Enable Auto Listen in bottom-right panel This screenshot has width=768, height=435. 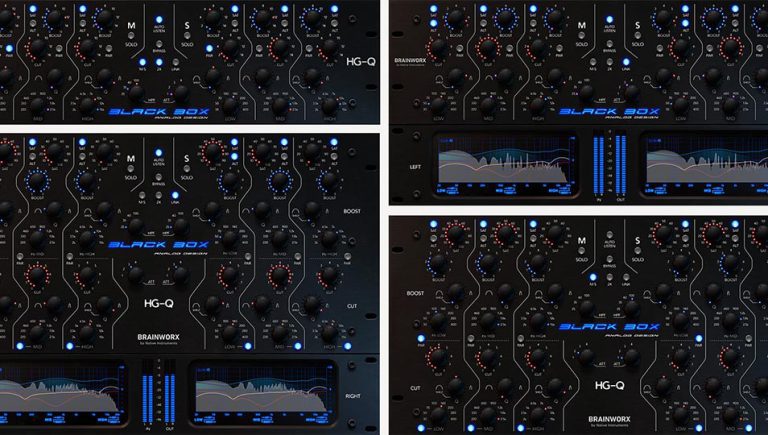point(609,235)
